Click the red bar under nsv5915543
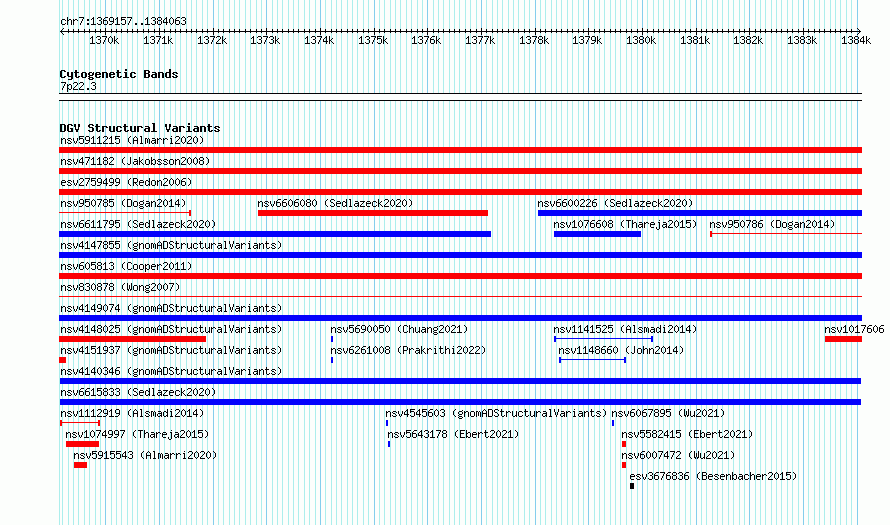Screen dimensions: 890x525 [x=81, y=465]
